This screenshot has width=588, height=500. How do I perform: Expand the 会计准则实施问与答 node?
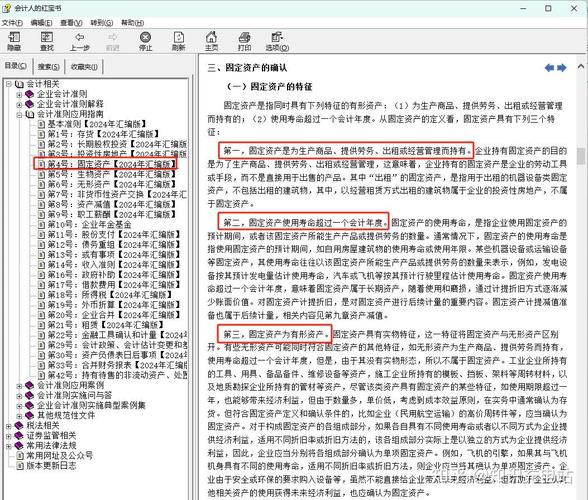click(x=19, y=396)
